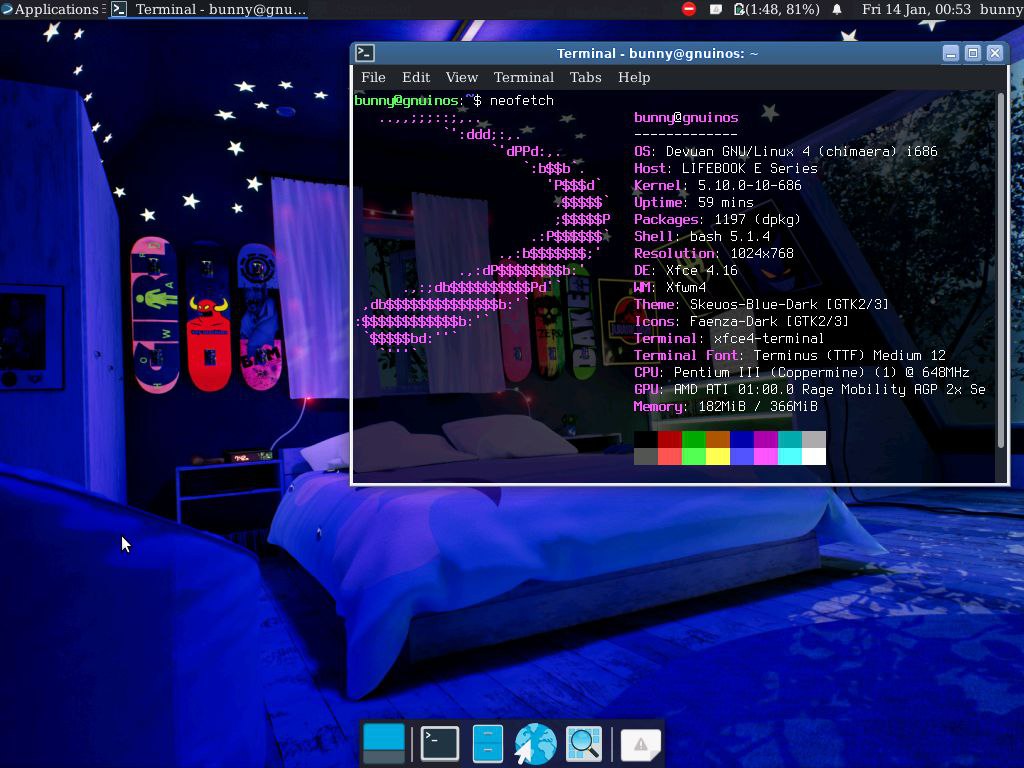Launch Terminal Emulator from the dock
Screen dimensions: 1024x768
(439, 744)
